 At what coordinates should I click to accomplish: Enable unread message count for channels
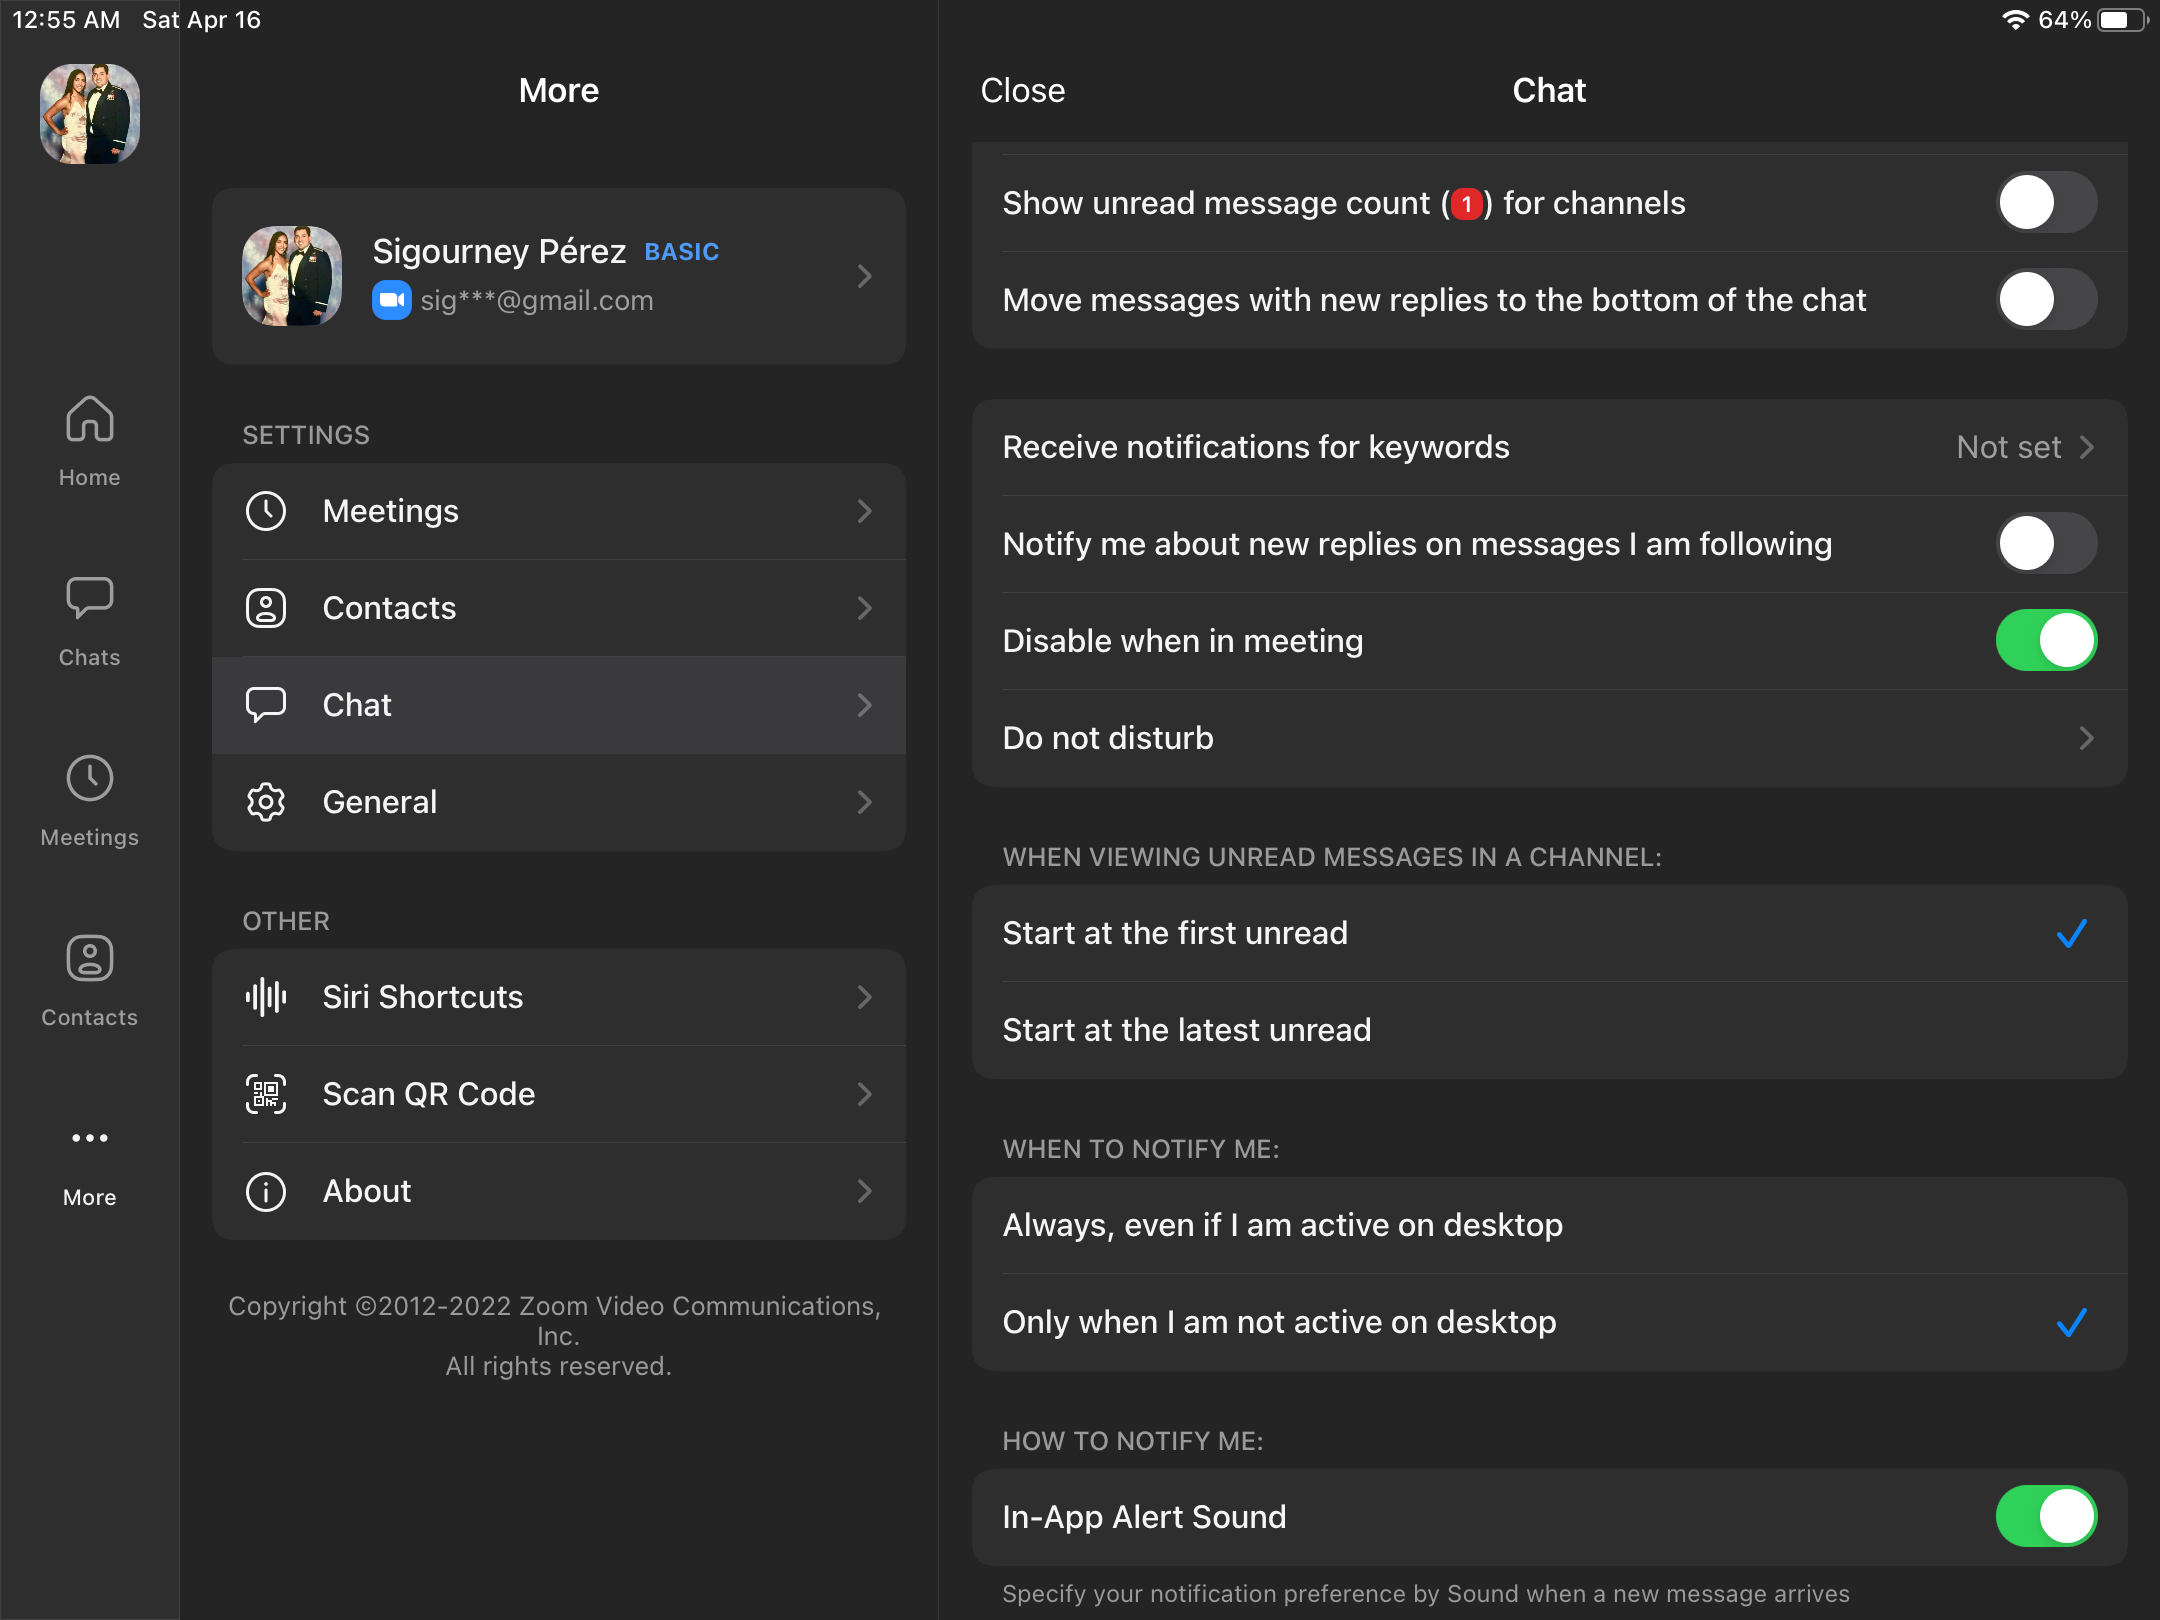[2046, 203]
